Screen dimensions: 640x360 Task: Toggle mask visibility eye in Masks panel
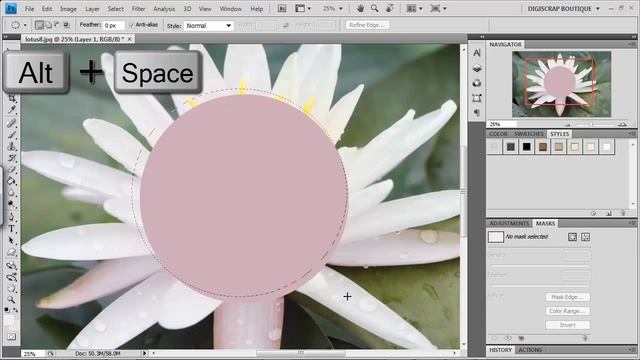[508, 338]
